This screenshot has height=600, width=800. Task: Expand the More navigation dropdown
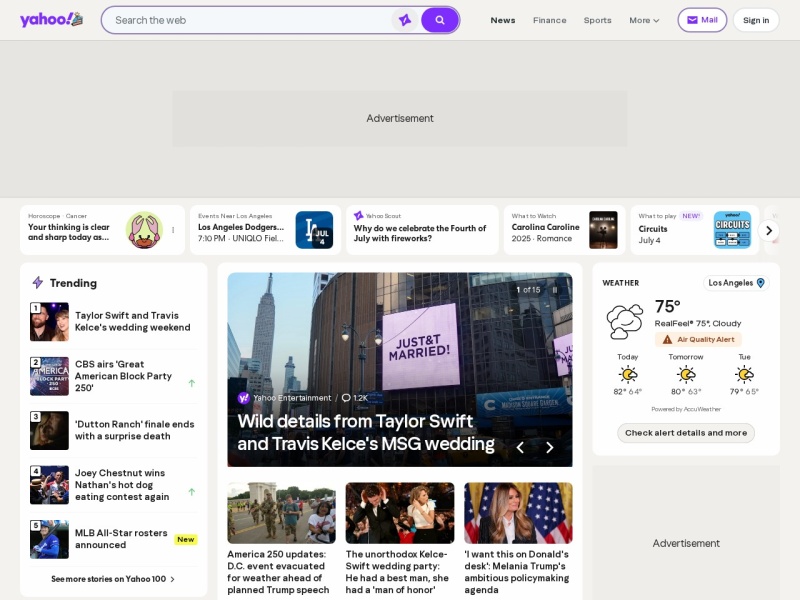pyautogui.click(x=644, y=20)
